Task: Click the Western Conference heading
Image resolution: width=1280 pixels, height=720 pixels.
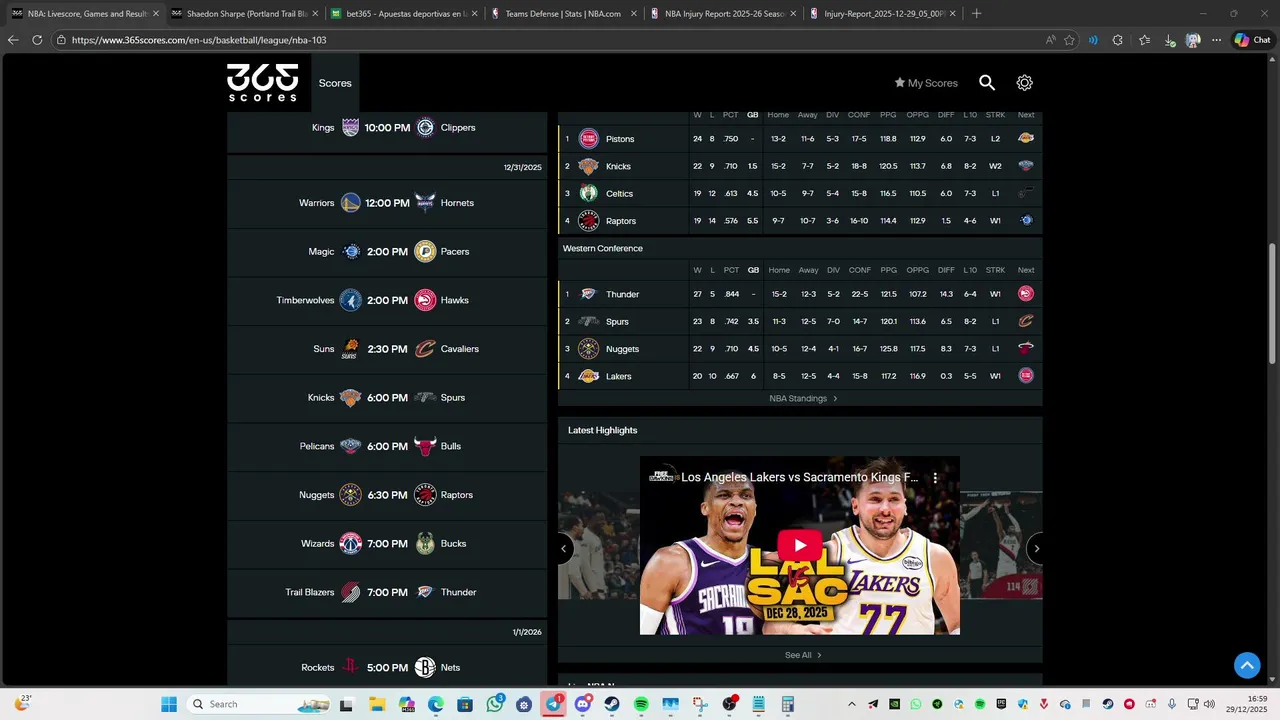Action: pyautogui.click(x=603, y=248)
